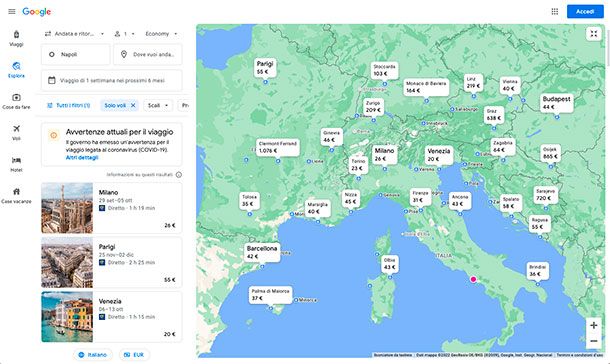
Task: Click the Nizza 45 € marker
Action: (351, 198)
